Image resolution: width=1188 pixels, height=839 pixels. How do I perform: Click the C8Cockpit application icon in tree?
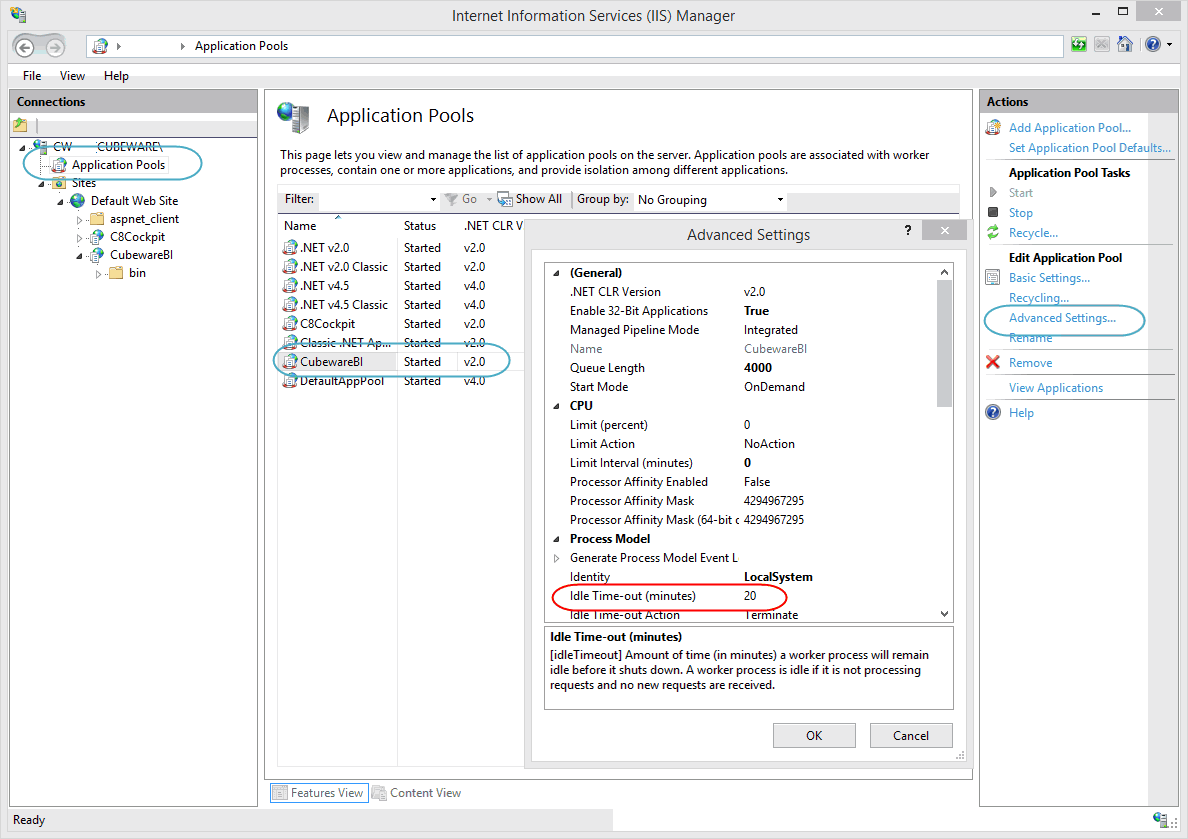pos(96,236)
